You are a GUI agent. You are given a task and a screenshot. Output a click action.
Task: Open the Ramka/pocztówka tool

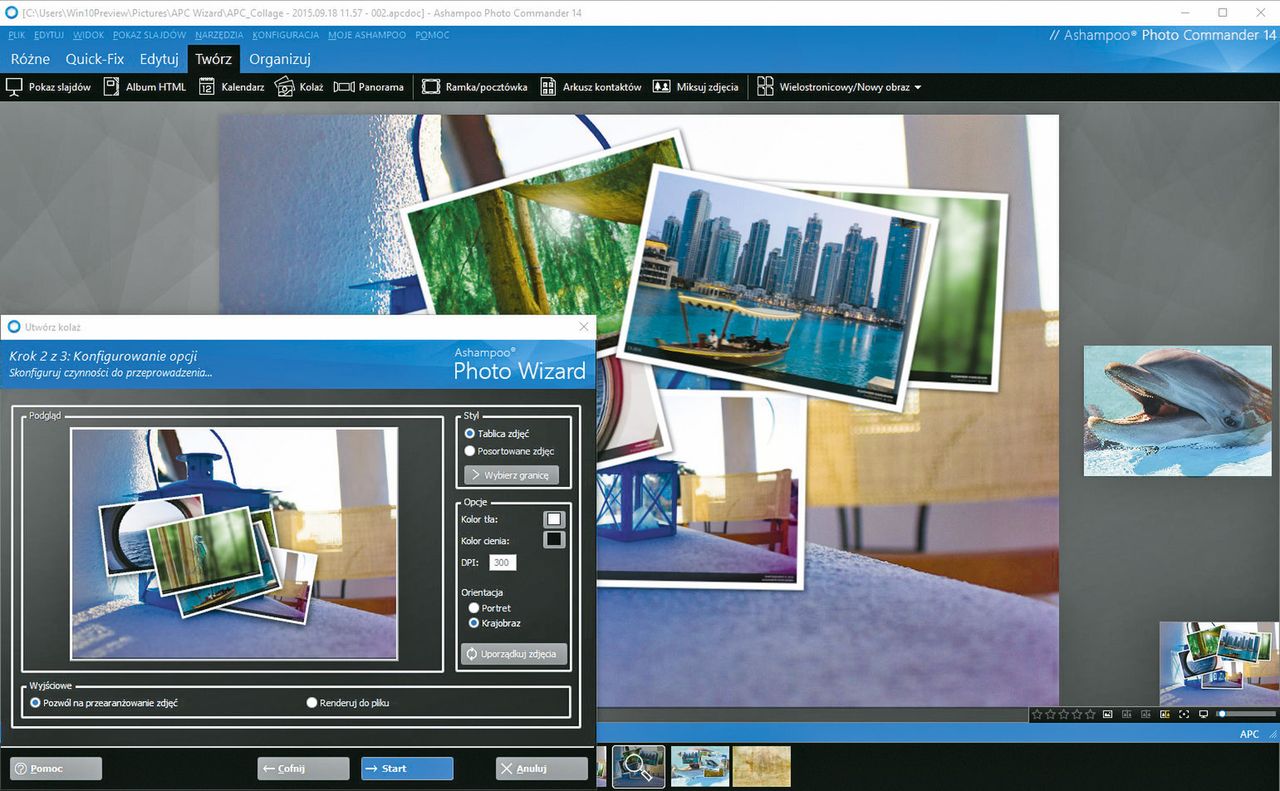click(x=475, y=87)
